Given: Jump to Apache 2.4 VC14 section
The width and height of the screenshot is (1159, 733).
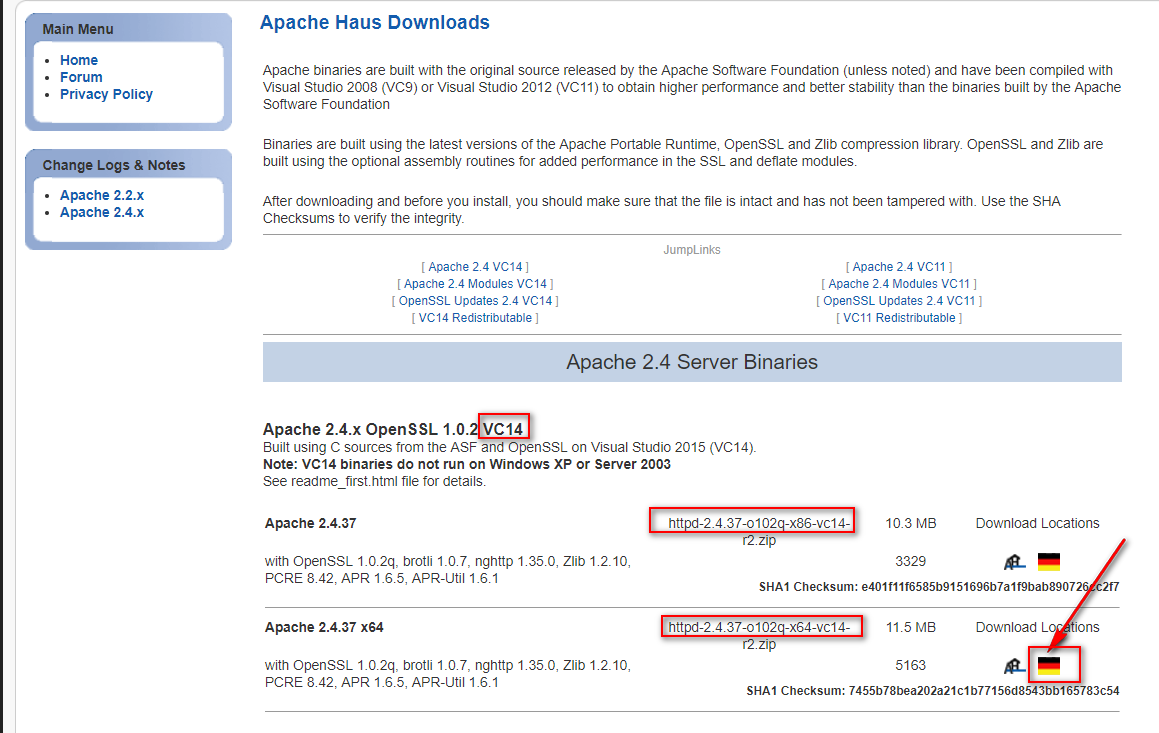Looking at the screenshot, I should [x=475, y=267].
